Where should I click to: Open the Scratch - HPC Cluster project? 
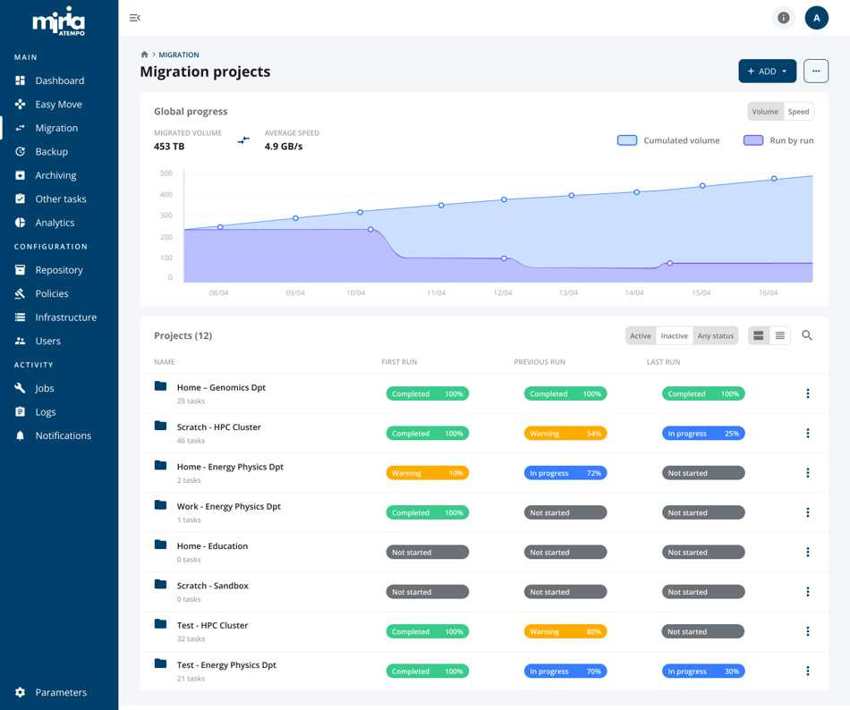point(218,427)
